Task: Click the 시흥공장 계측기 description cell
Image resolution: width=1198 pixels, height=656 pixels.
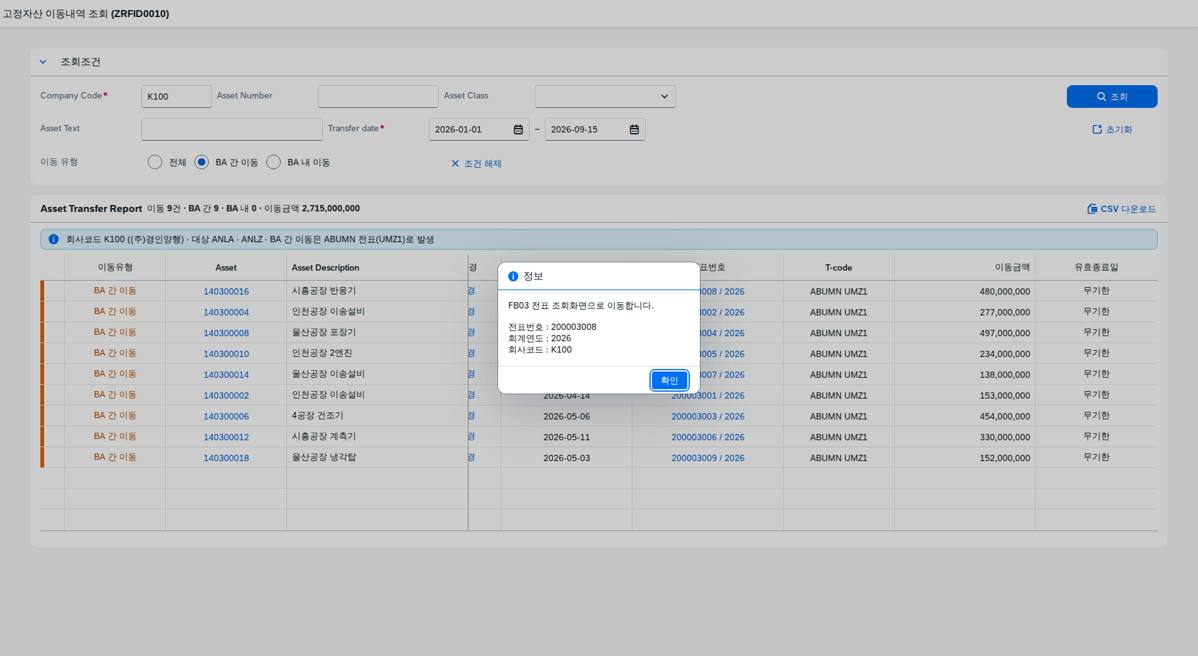Action: (x=377, y=437)
